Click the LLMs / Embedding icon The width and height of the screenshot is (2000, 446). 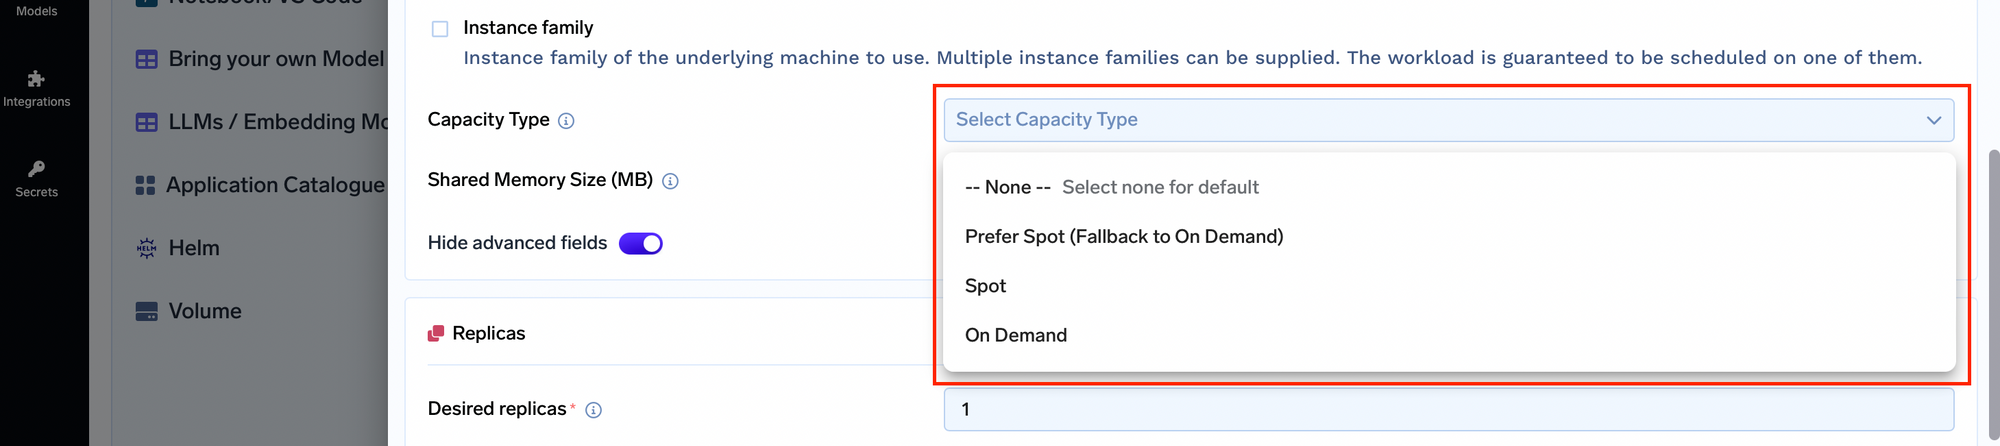[146, 122]
